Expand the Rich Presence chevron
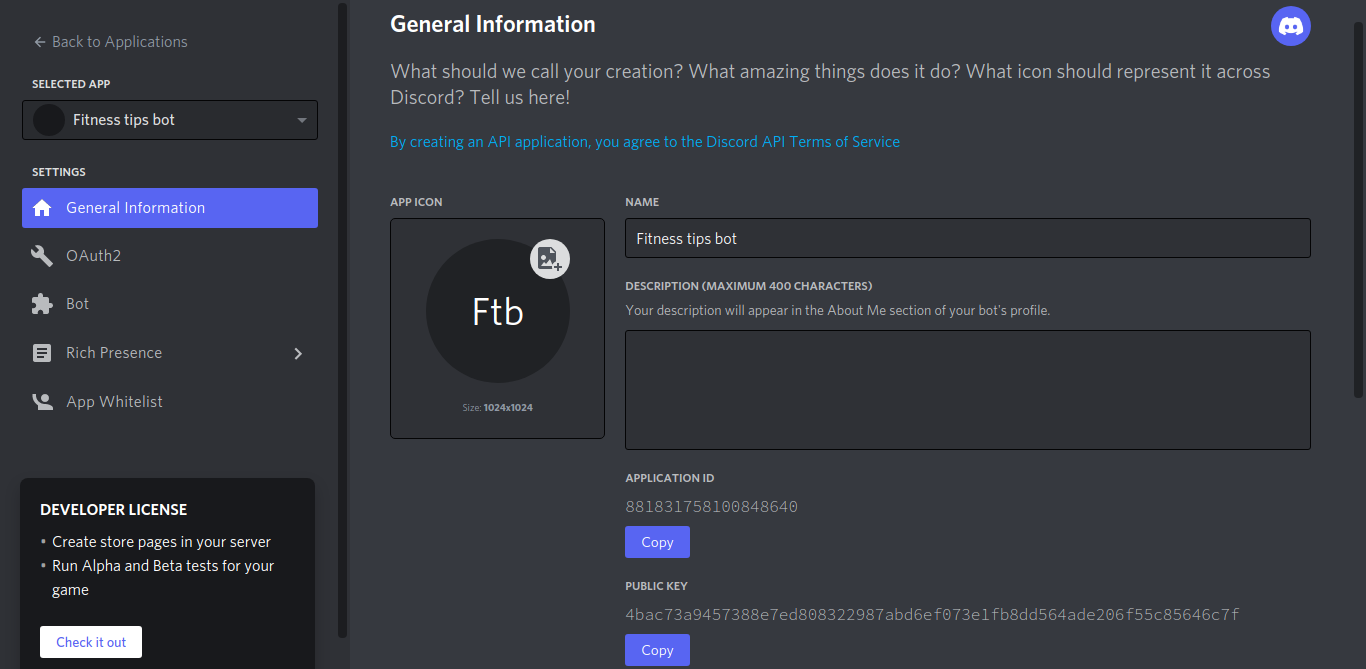Screen dimensions: 1366x669 pyautogui.click(x=298, y=353)
